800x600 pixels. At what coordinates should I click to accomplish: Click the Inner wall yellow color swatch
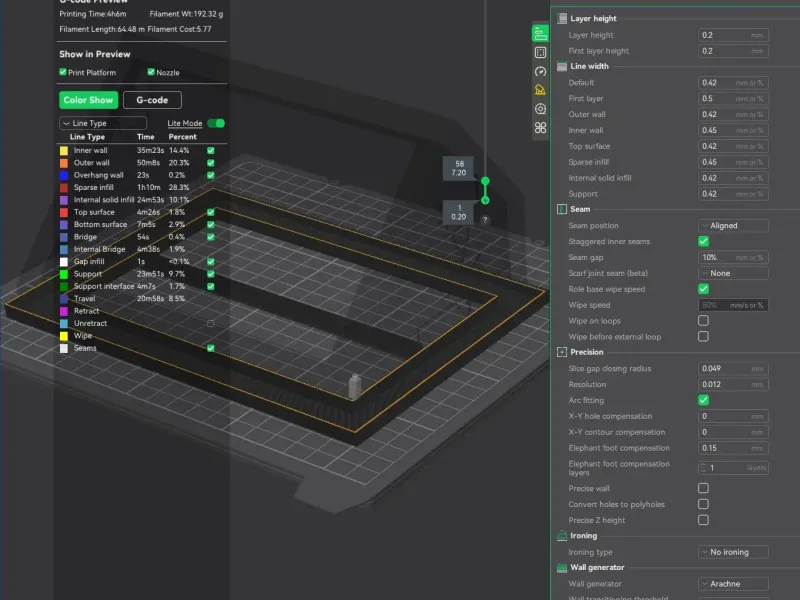[x=64, y=151]
